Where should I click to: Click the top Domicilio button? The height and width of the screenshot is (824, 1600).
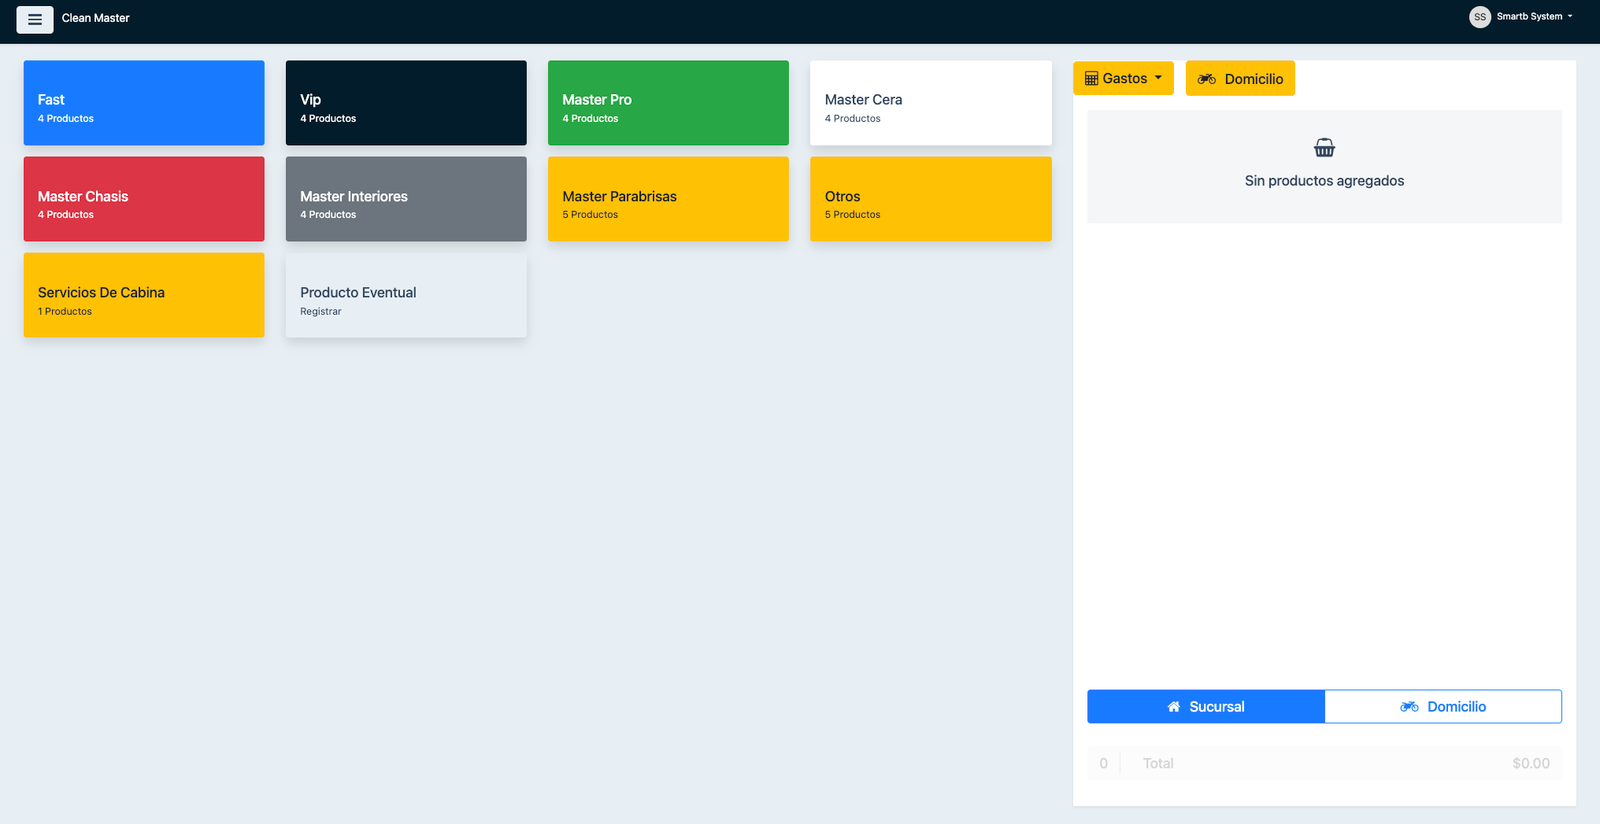(x=1240, y=79)
